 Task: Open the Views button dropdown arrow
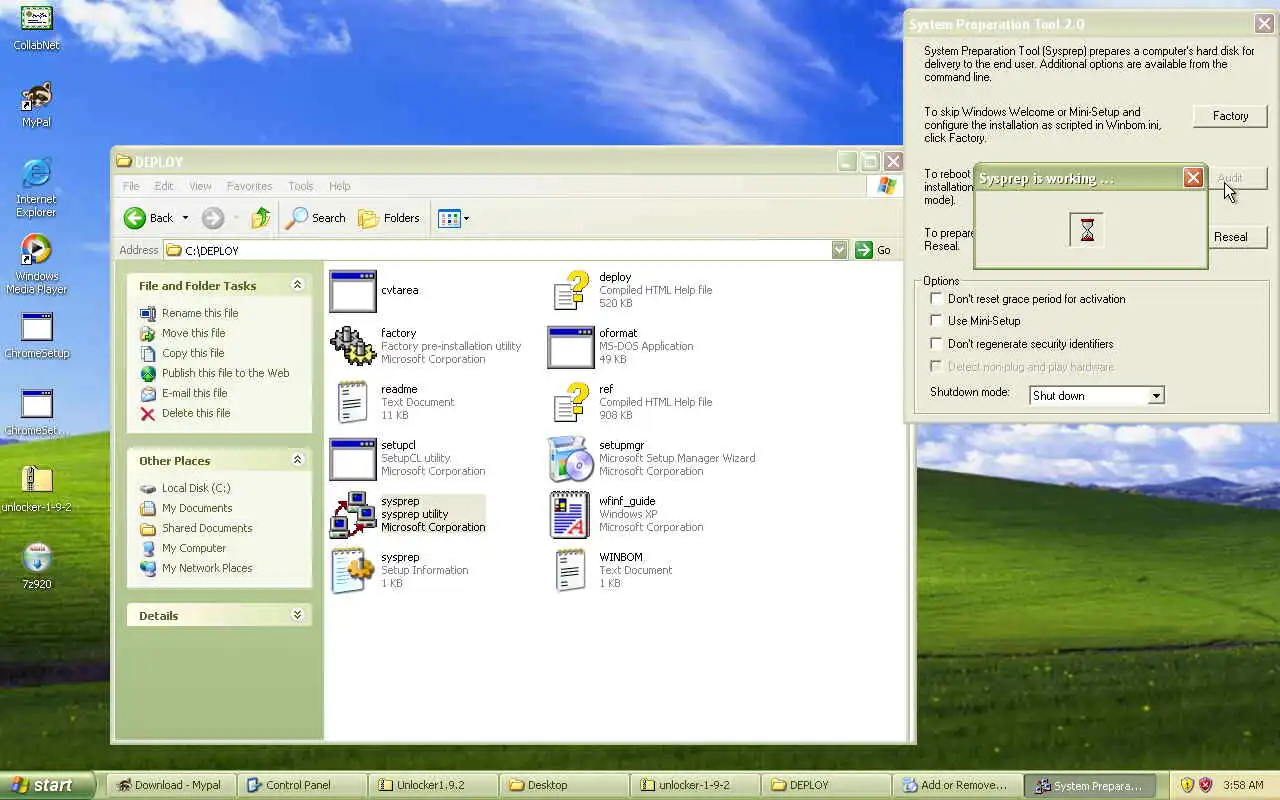[466, 218]
